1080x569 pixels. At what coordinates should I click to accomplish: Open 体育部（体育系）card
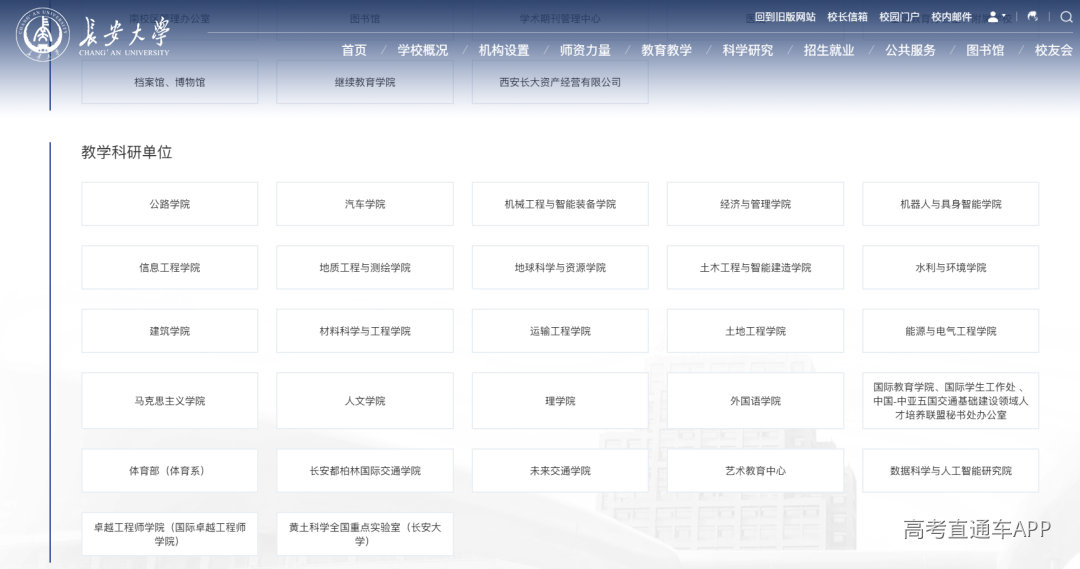169,470
